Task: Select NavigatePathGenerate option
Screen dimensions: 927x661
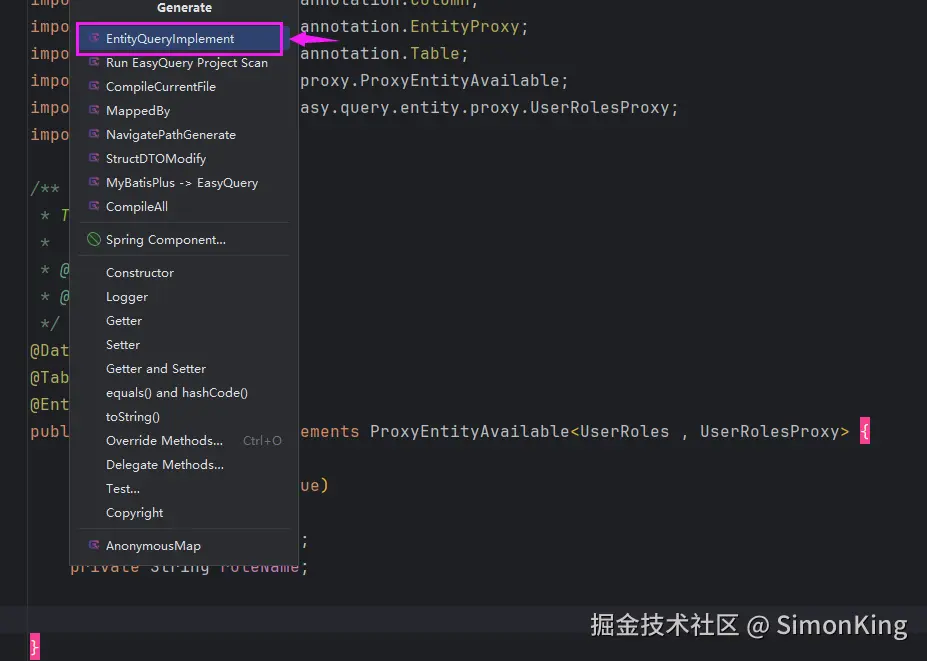Action: click(184, 135)
